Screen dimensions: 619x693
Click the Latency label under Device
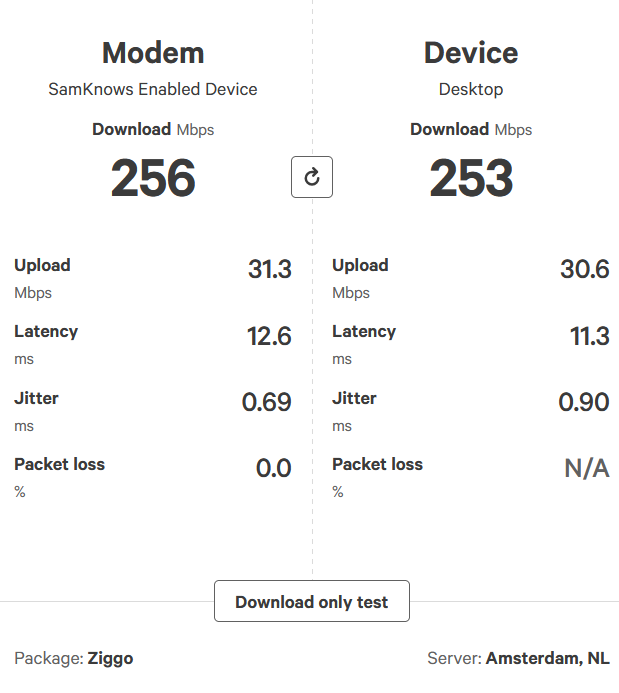coord(363,331)
